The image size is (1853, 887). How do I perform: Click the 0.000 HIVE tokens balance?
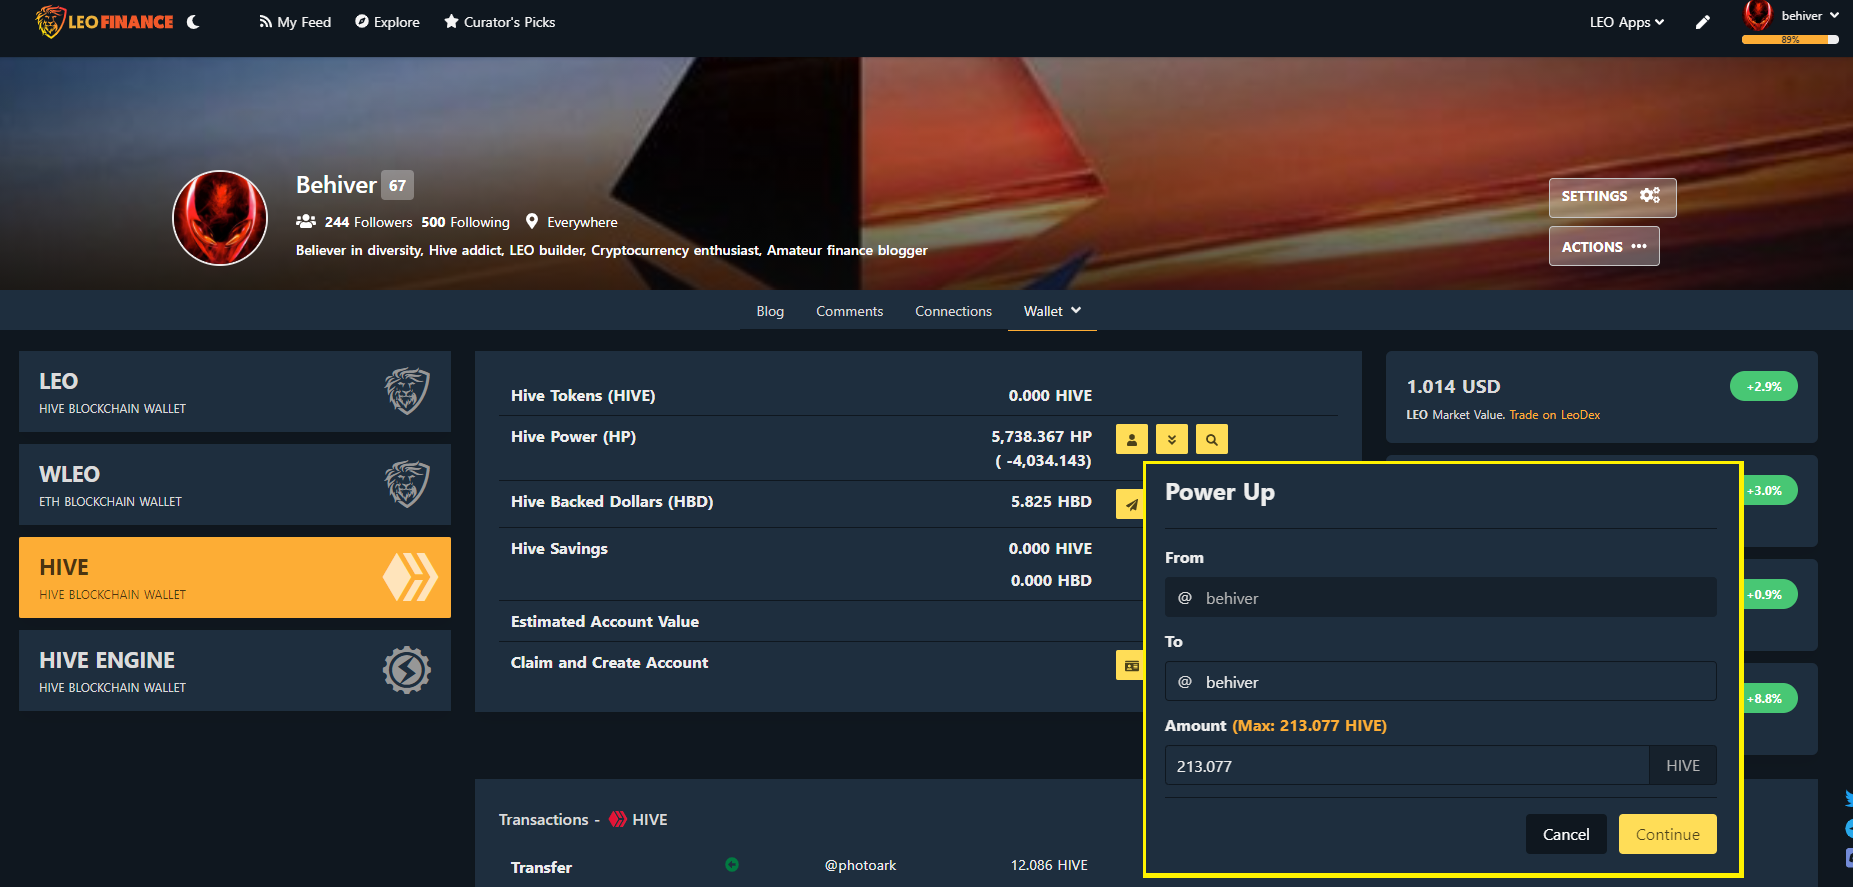[x=1050, y=396]
